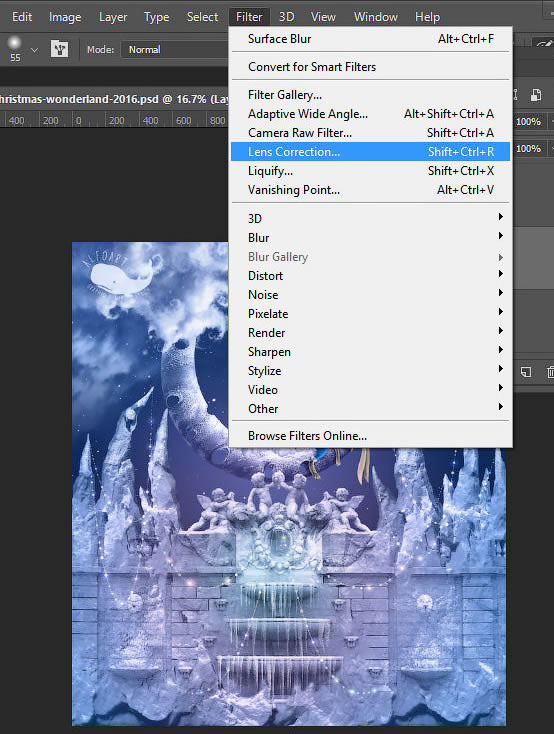The width and height of the screenshot is (554, 734).
Task: Open the Edit menu
Action: 22,17
